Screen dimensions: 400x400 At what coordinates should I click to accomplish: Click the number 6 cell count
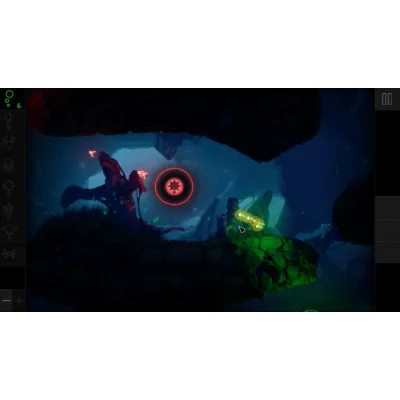19,105
